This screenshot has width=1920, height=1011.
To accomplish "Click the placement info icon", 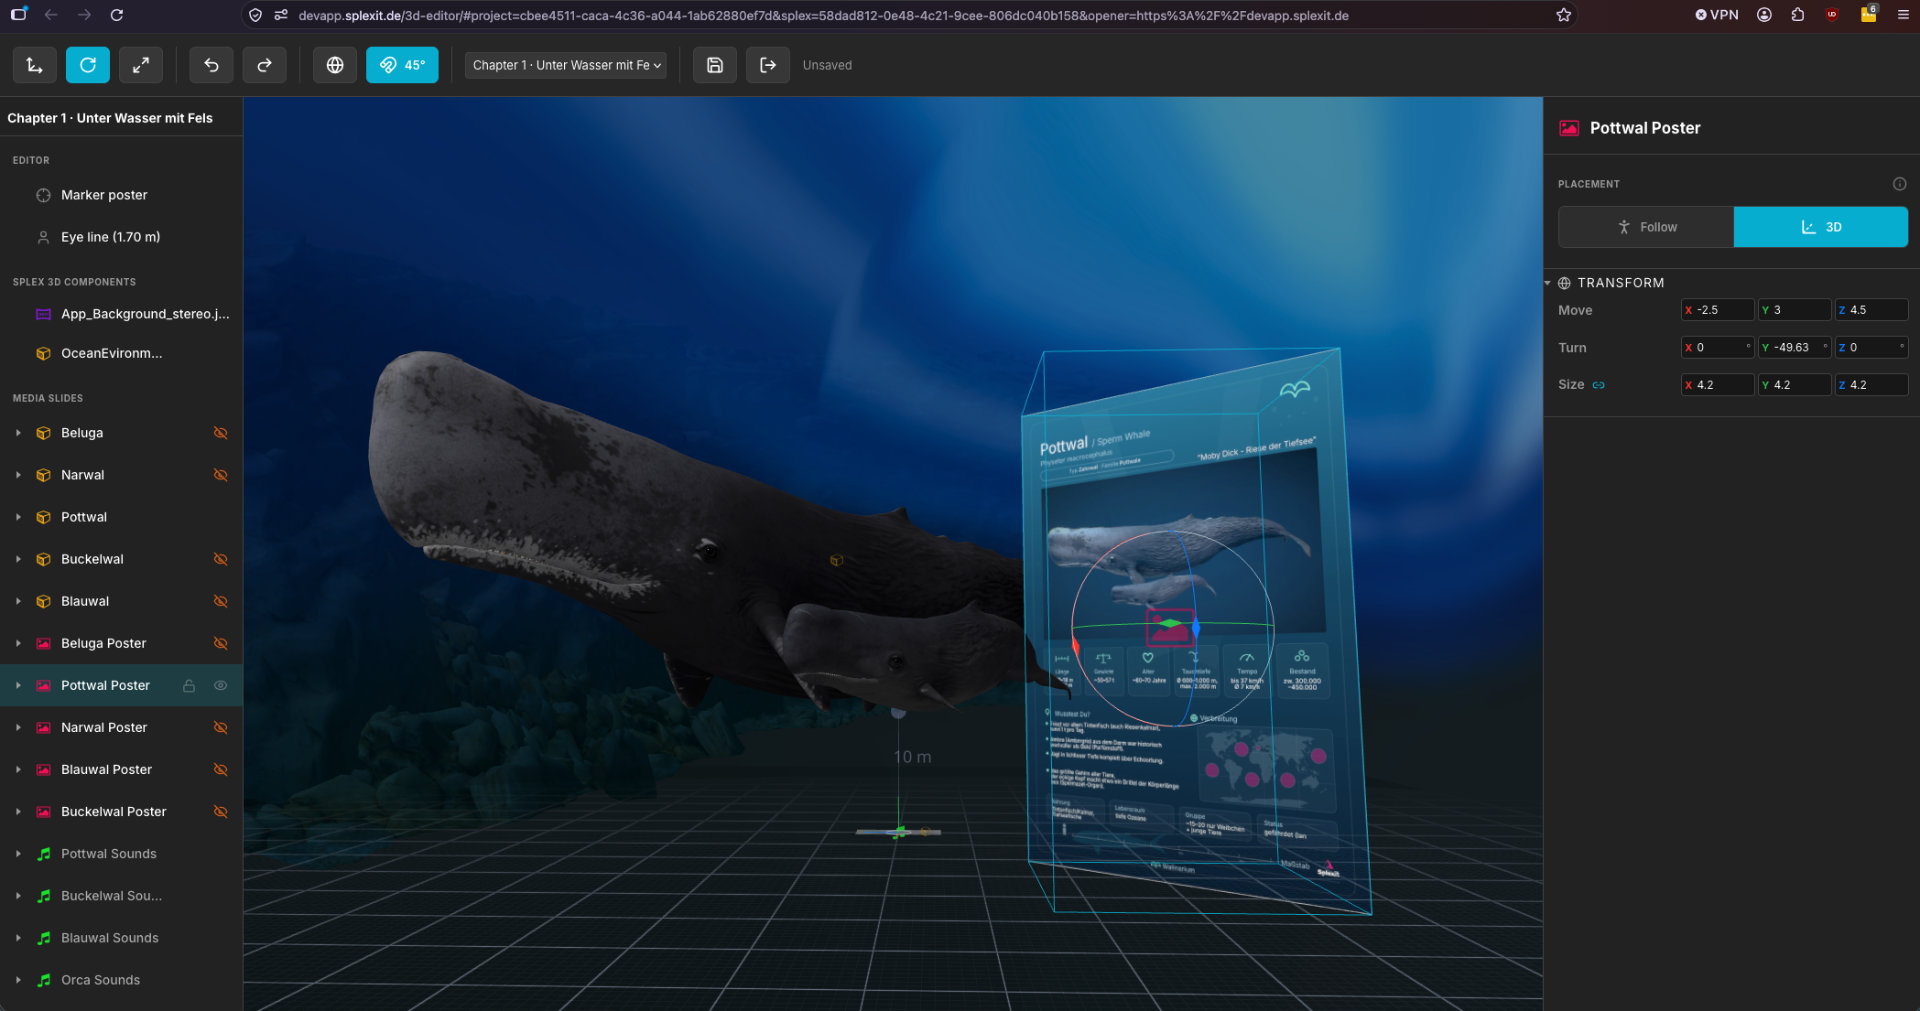I will pyautogui.click(x=1899, y=184).
